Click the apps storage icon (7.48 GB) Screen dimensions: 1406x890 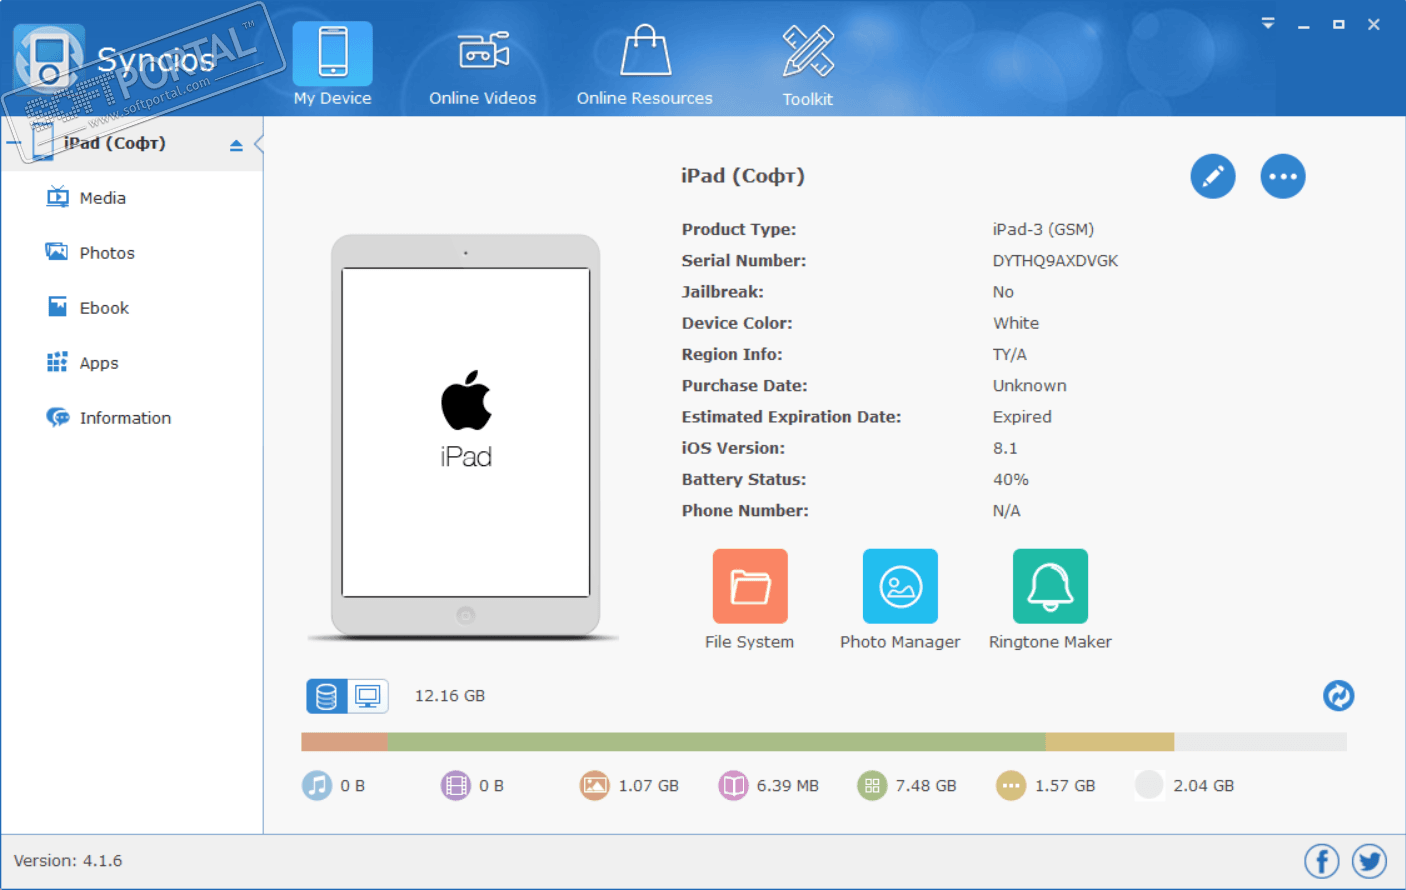click(872, 786)
